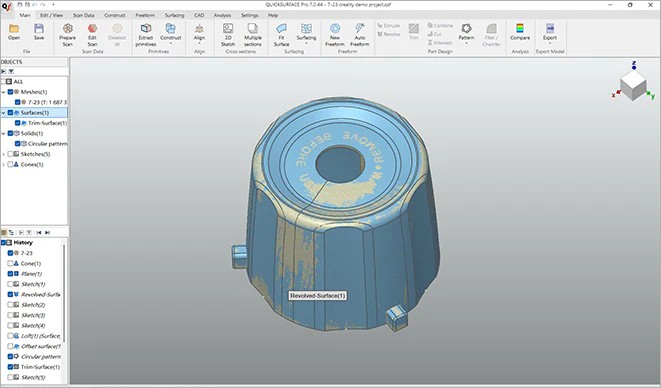661x388 pixels.
Task: Collapse the Meshes(1) tree node
Action: tap(4, 92)
